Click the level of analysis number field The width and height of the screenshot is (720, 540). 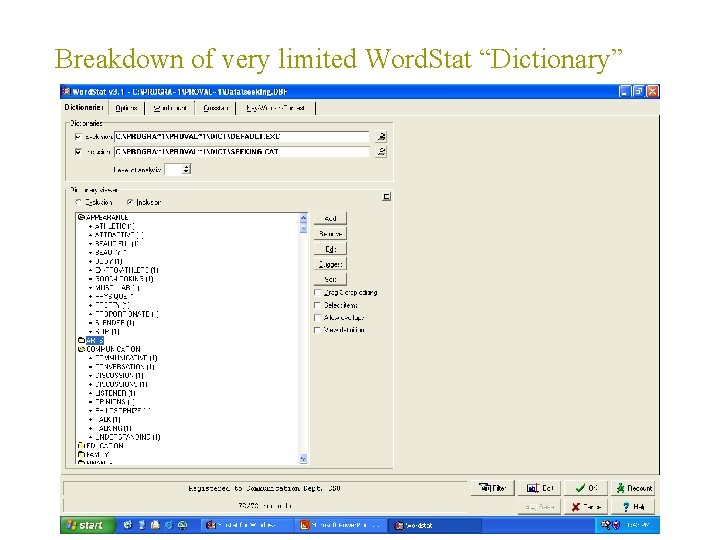(174, 169)
